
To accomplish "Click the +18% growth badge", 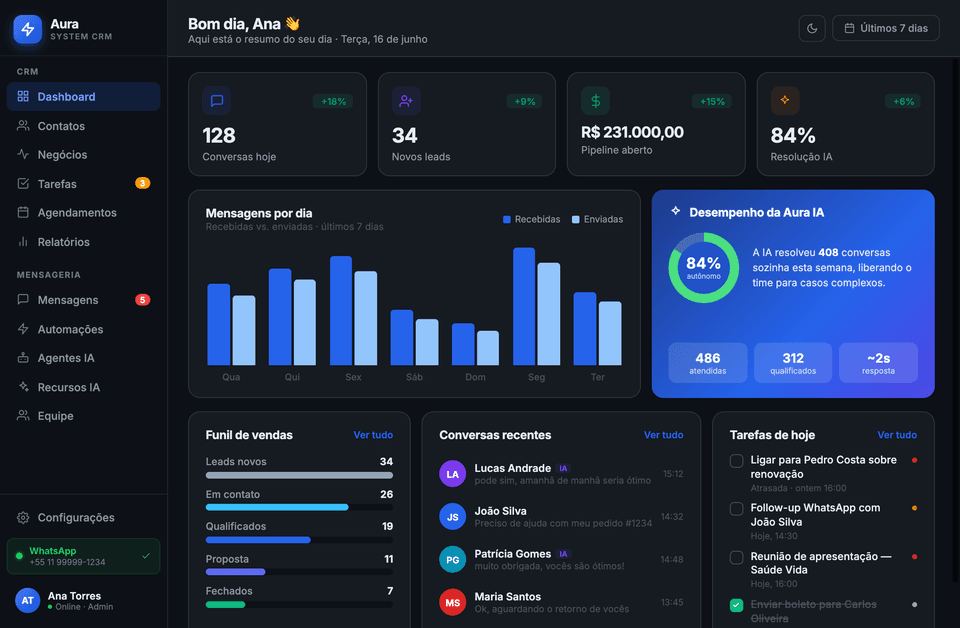I will (333, 102).
